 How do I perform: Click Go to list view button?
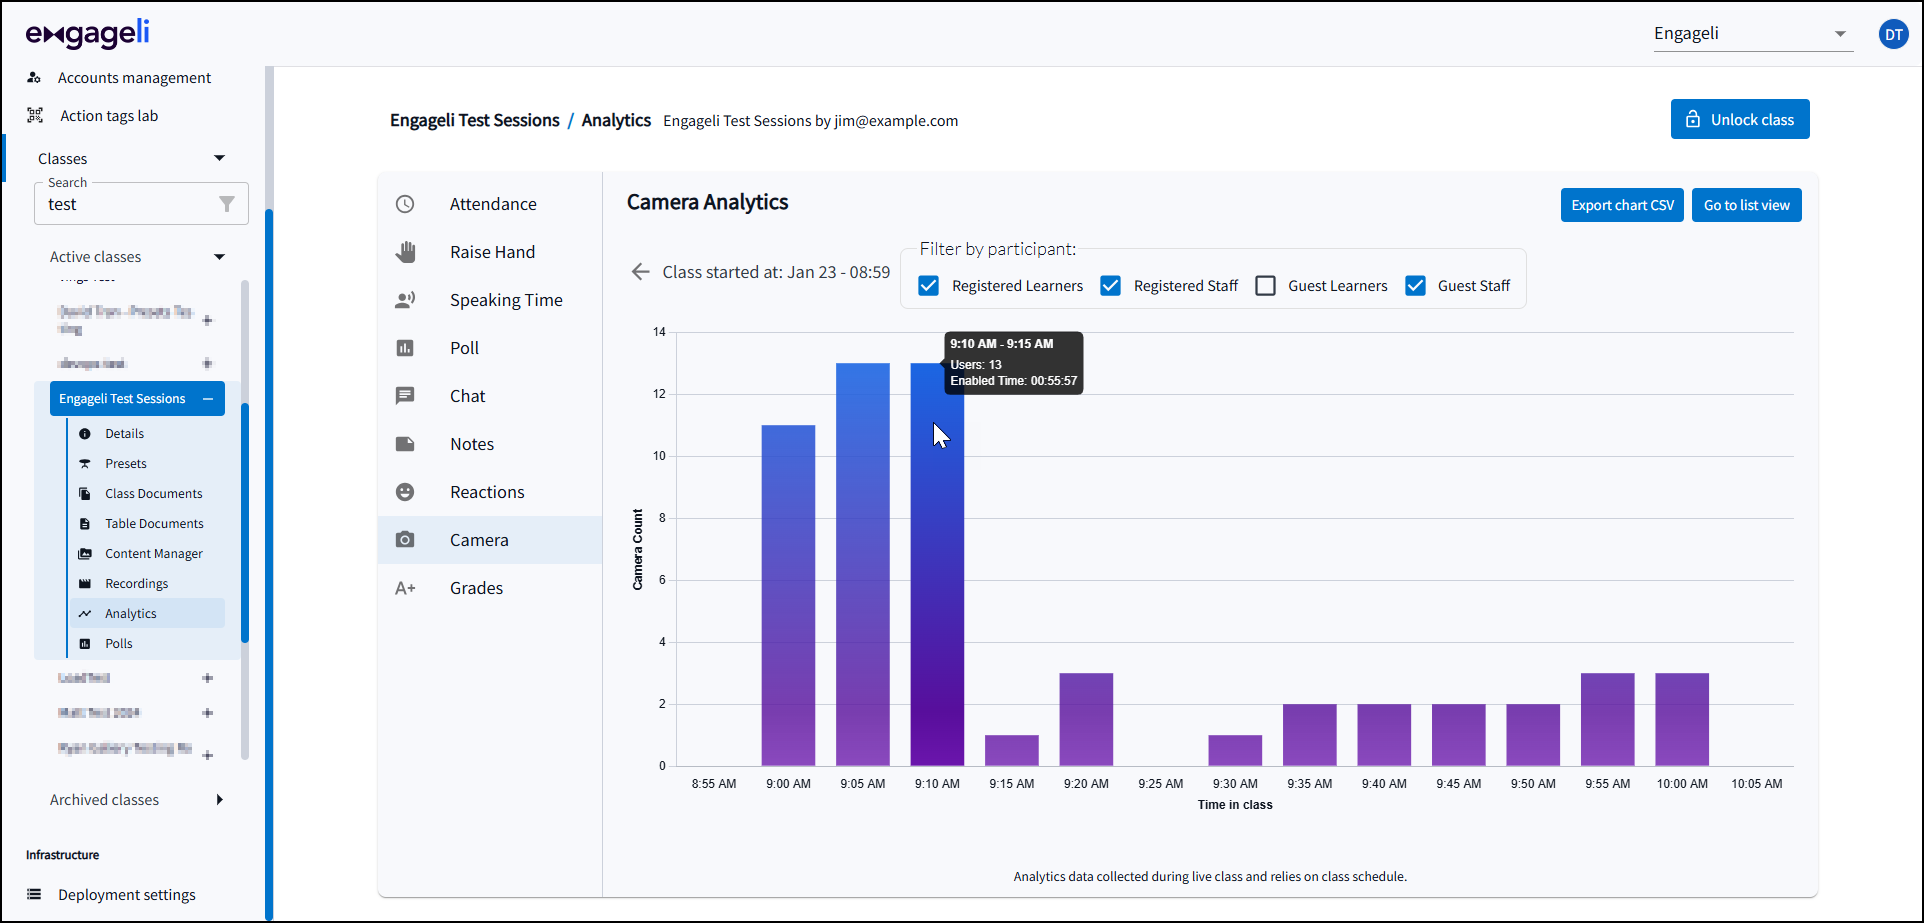tap(1747, 205)
